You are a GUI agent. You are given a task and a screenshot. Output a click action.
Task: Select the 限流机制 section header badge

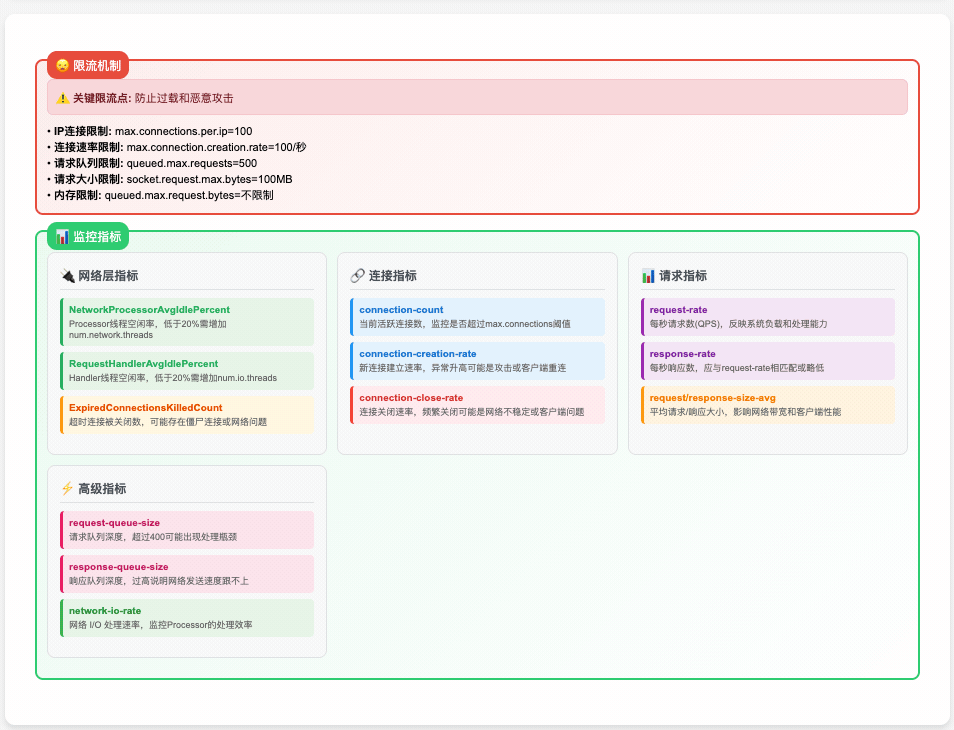[x=88, y=65]
